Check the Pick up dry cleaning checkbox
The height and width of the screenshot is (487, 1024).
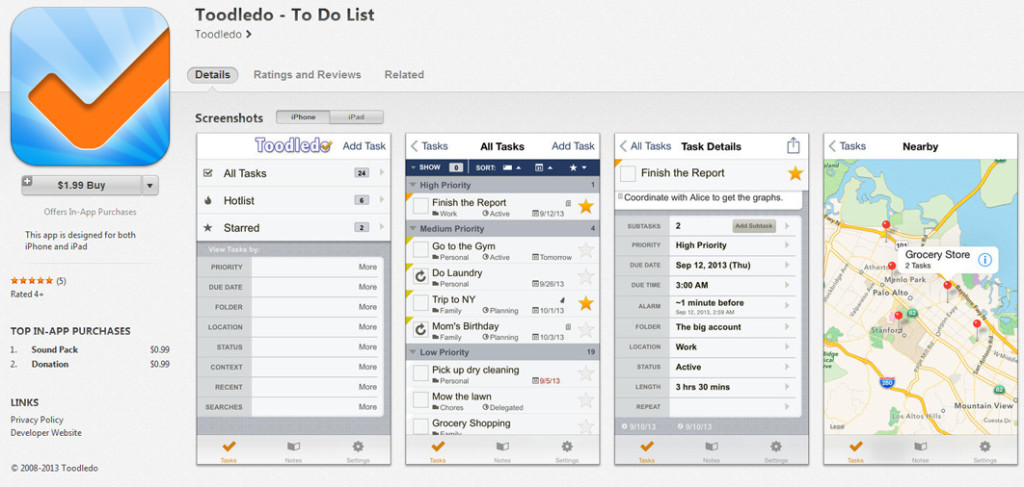[x=421, y=374]
